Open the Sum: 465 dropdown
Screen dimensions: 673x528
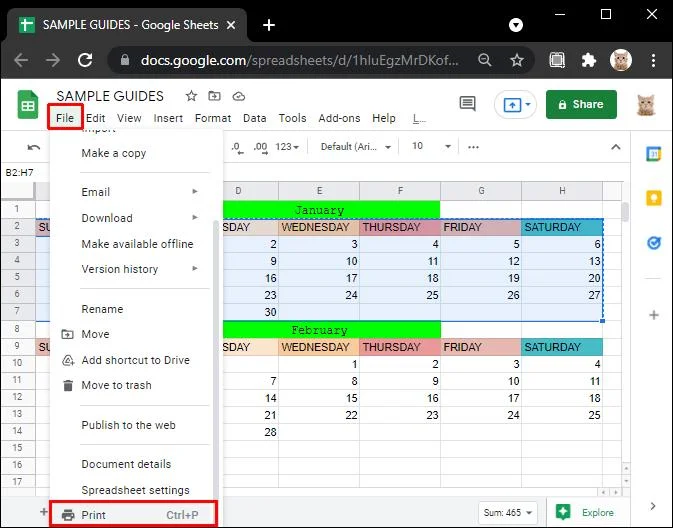pos(507,513)
